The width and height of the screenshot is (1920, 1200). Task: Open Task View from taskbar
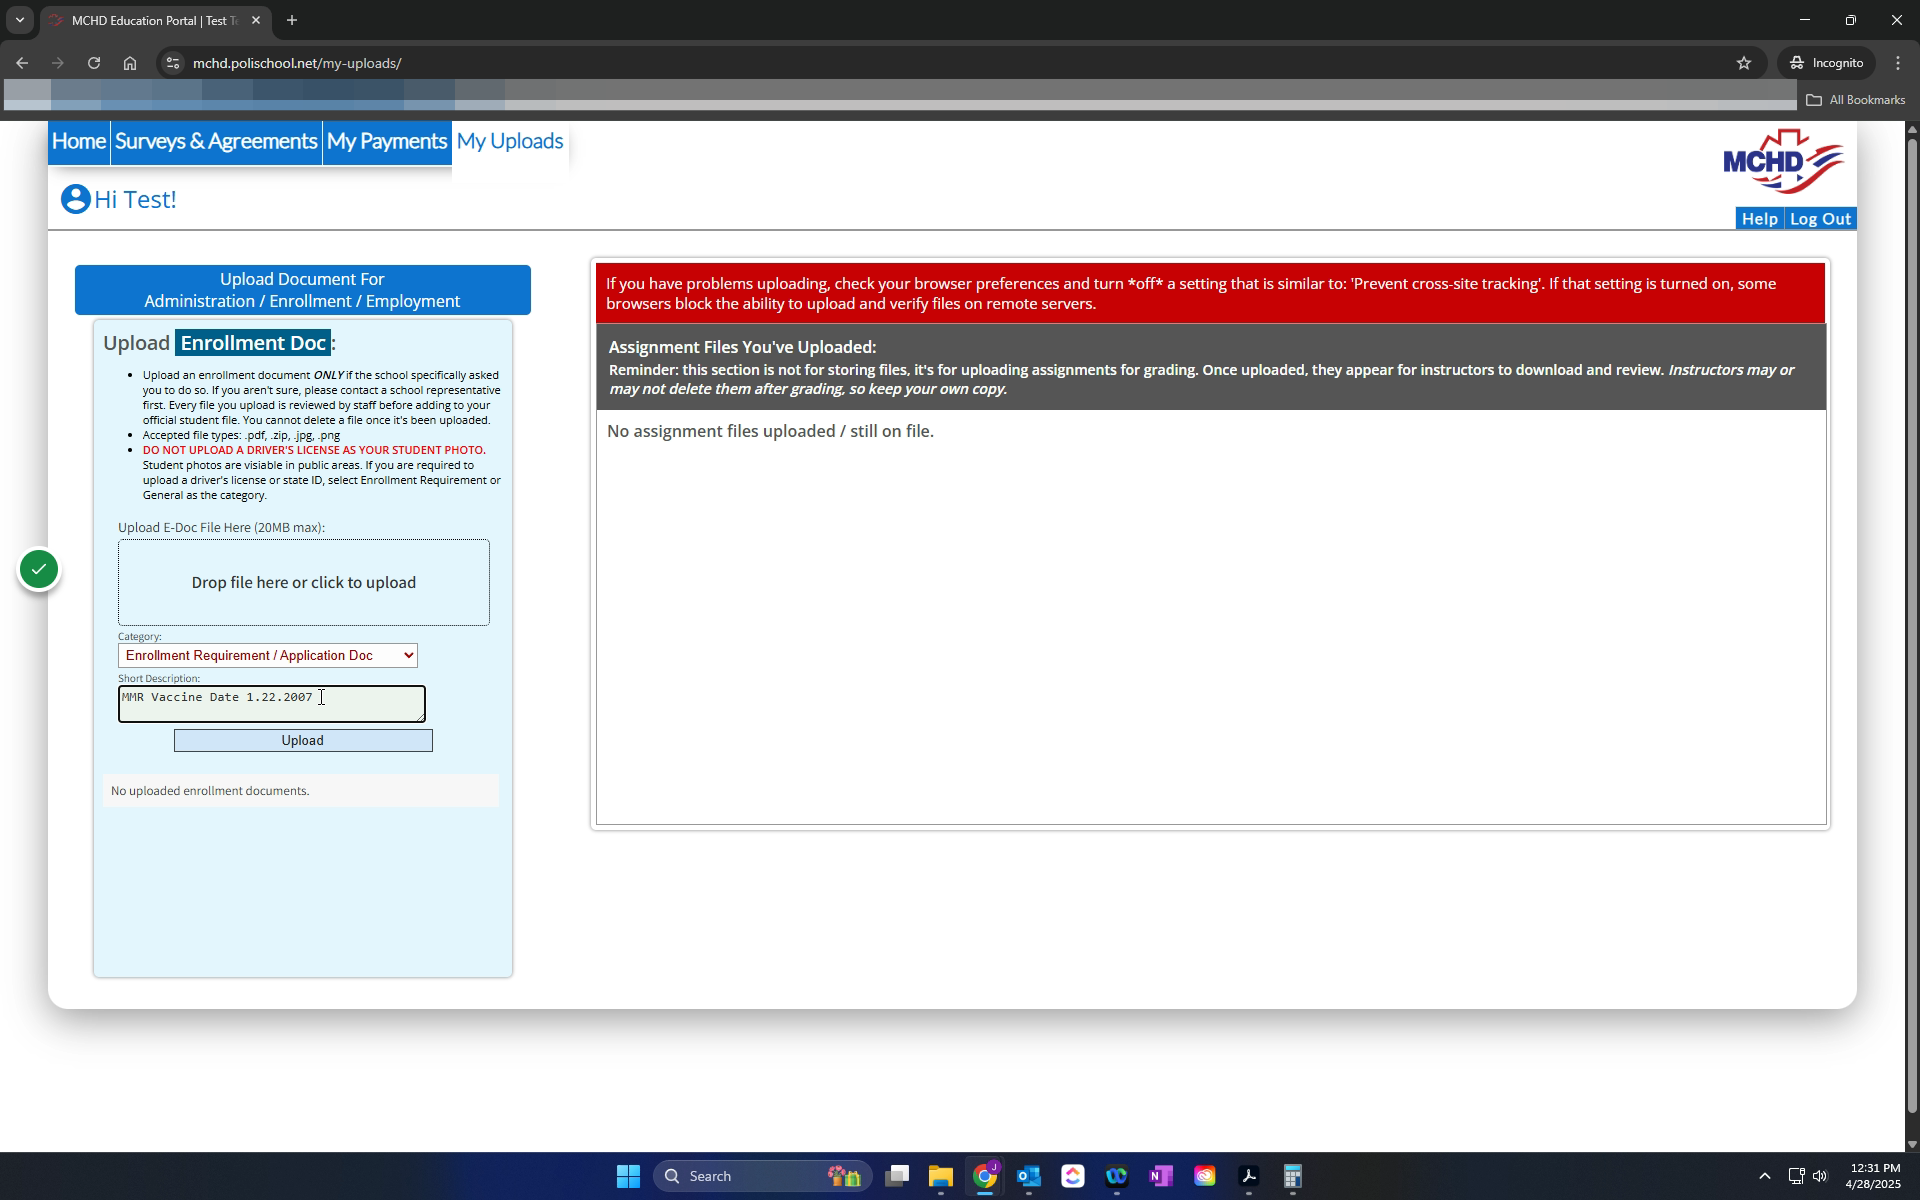point(897,1176)
